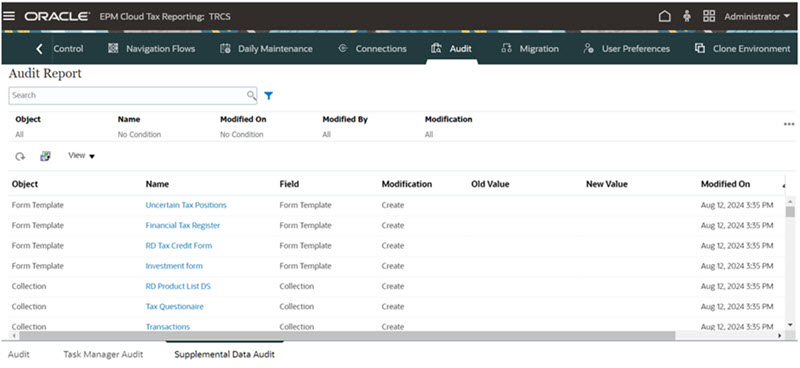Sort by the Old Value column header

point(490,184)
